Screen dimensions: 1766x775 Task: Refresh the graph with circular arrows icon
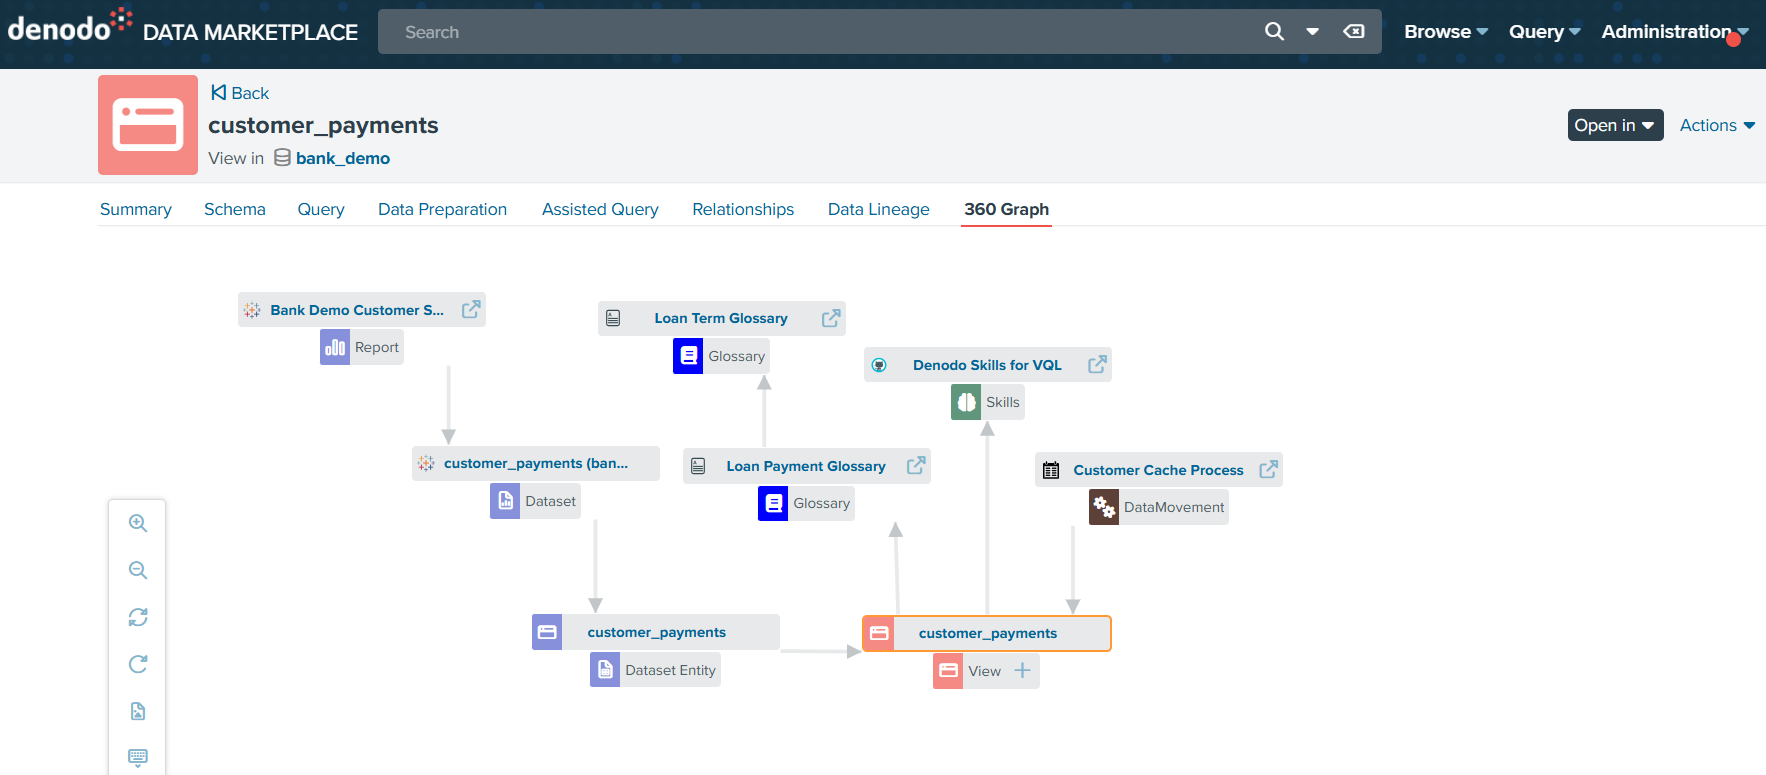click(138, 617)
